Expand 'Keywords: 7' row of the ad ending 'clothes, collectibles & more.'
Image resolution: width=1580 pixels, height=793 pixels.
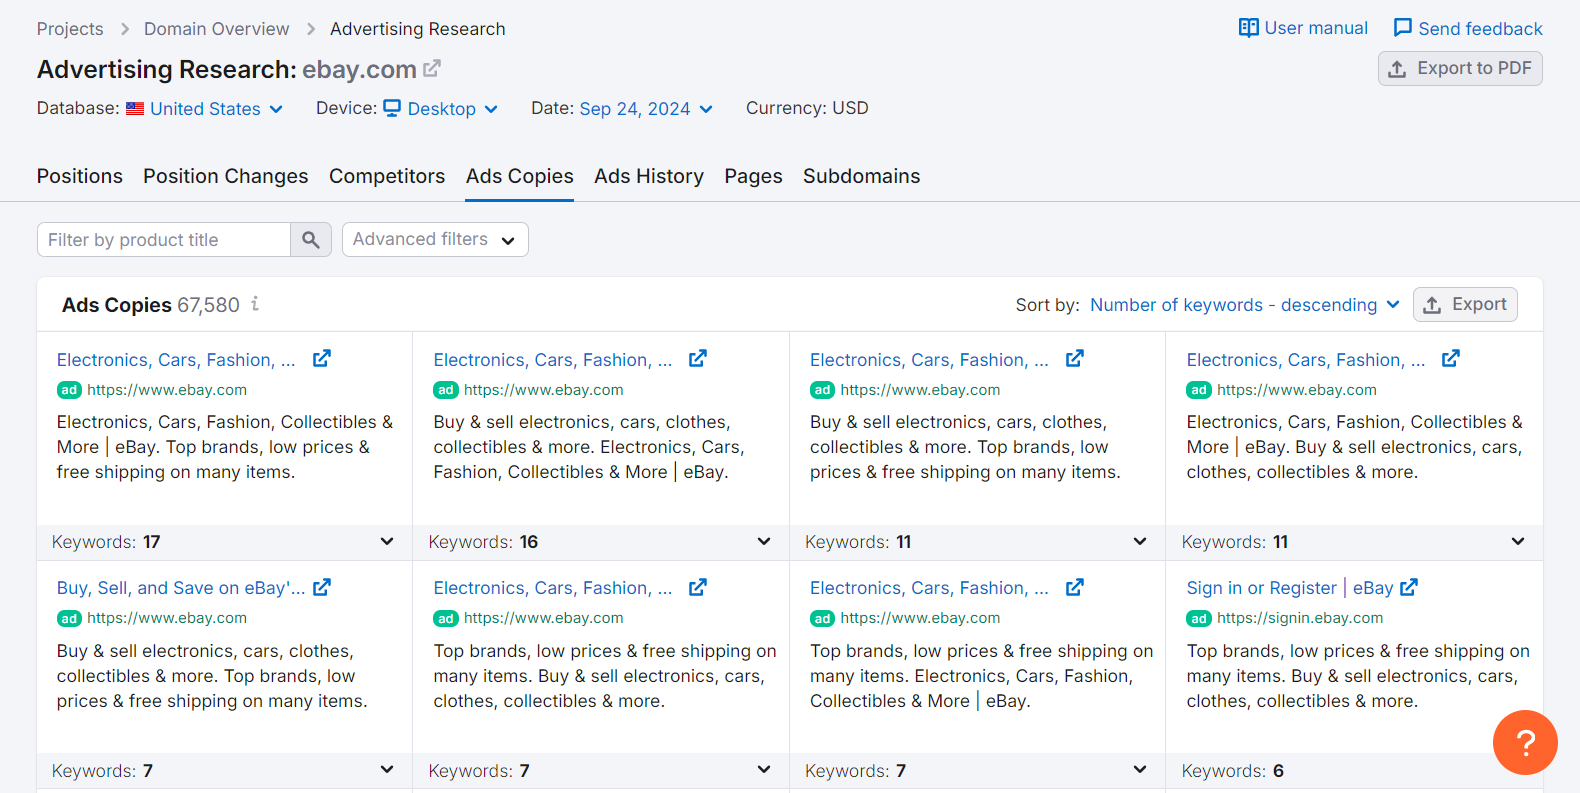click(x=601, y=771)
